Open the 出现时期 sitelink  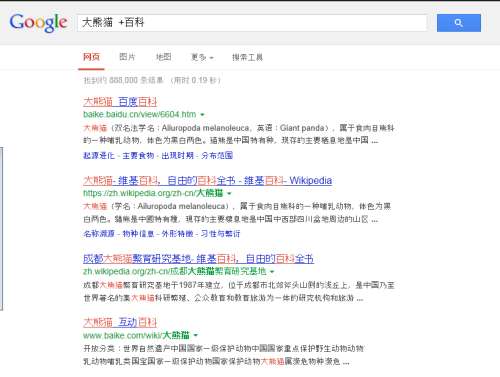pyautogui.click(x=177, y=155)
